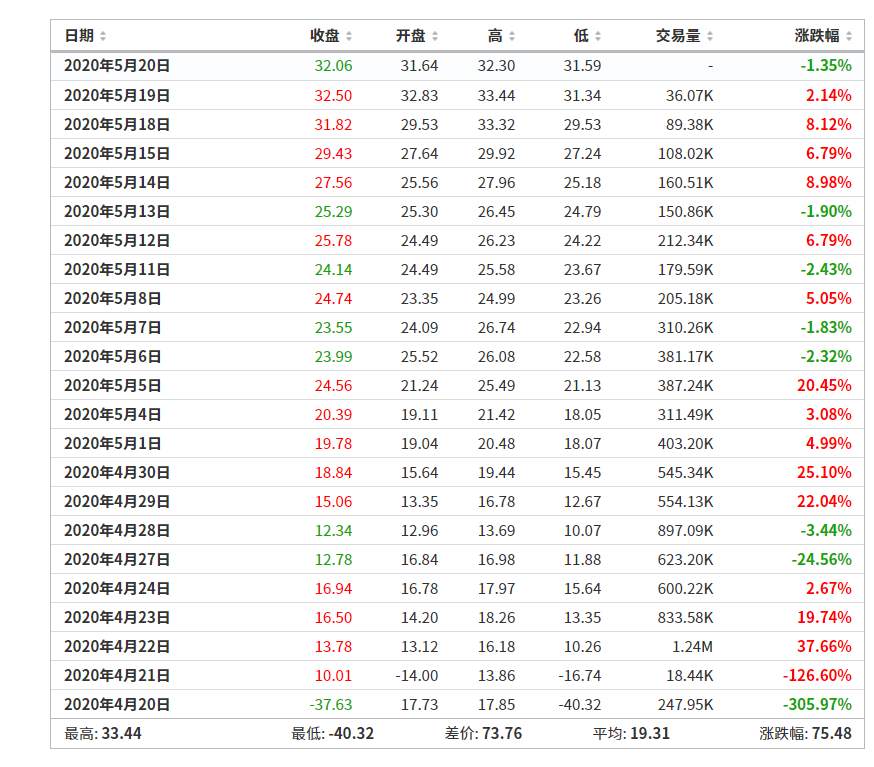
Task: Click the volume value 897.09K
Action: (x=686, y=531)
